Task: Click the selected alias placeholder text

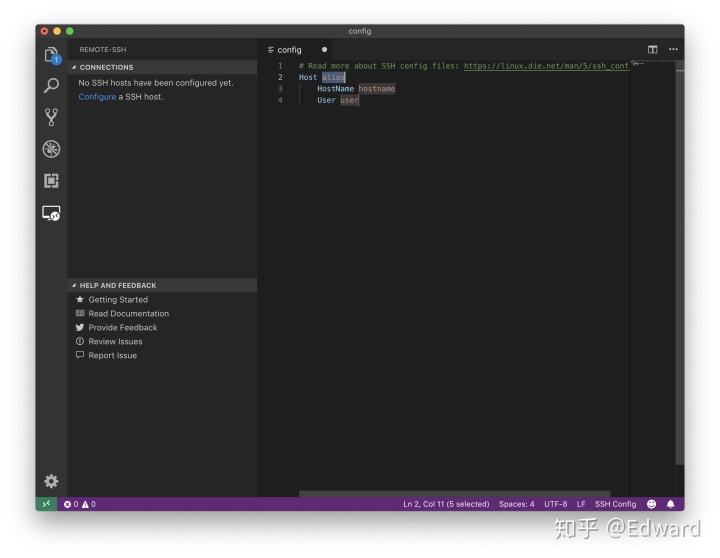Action: click(333, 77)
